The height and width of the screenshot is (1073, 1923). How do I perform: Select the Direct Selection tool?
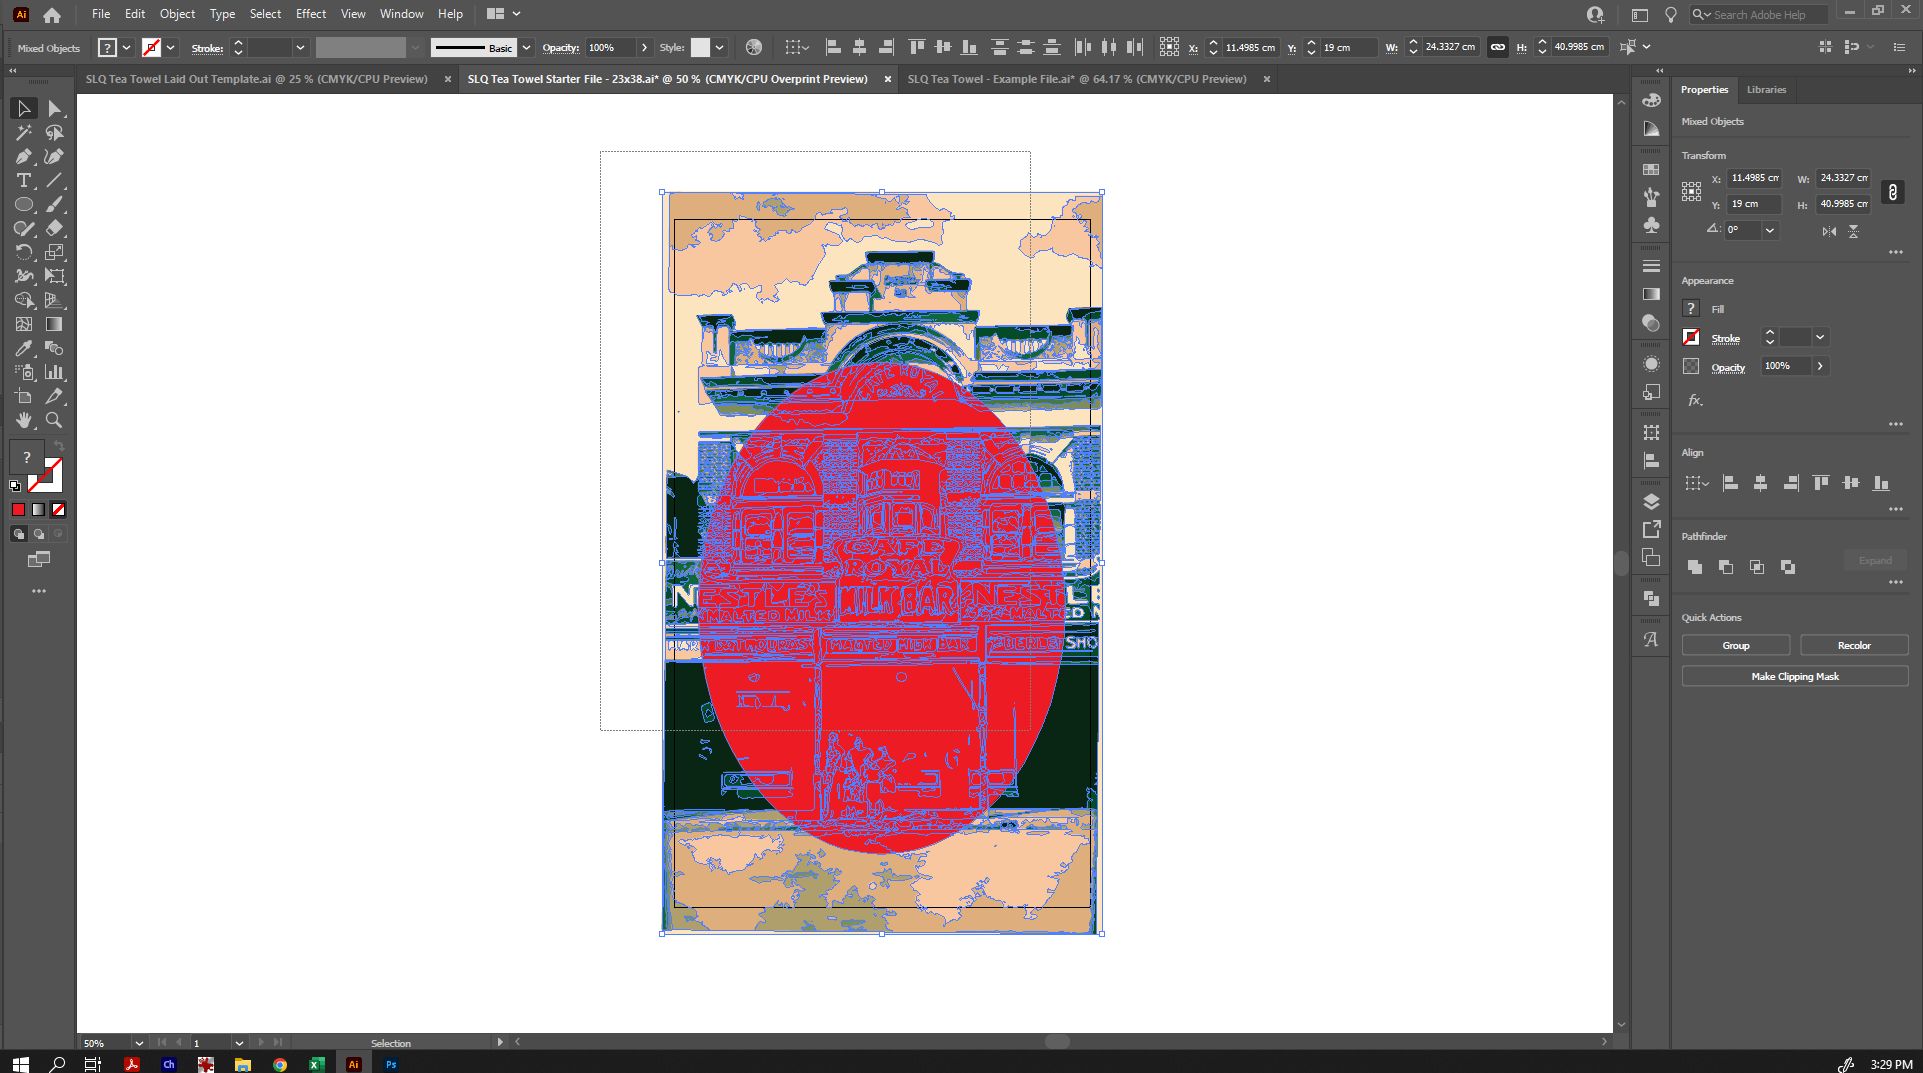(x=55, y=108)
